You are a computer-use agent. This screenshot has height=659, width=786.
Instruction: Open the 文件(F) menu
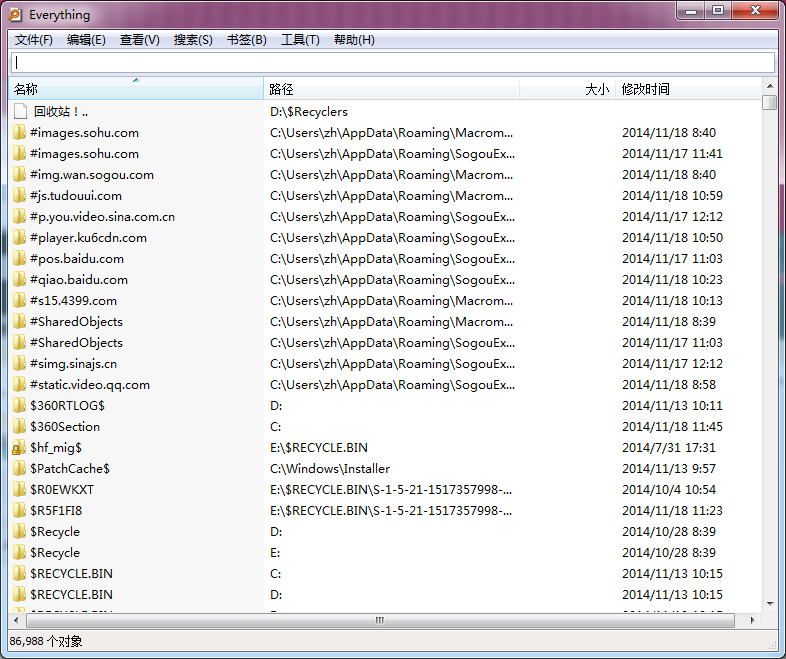click(34, 40)
